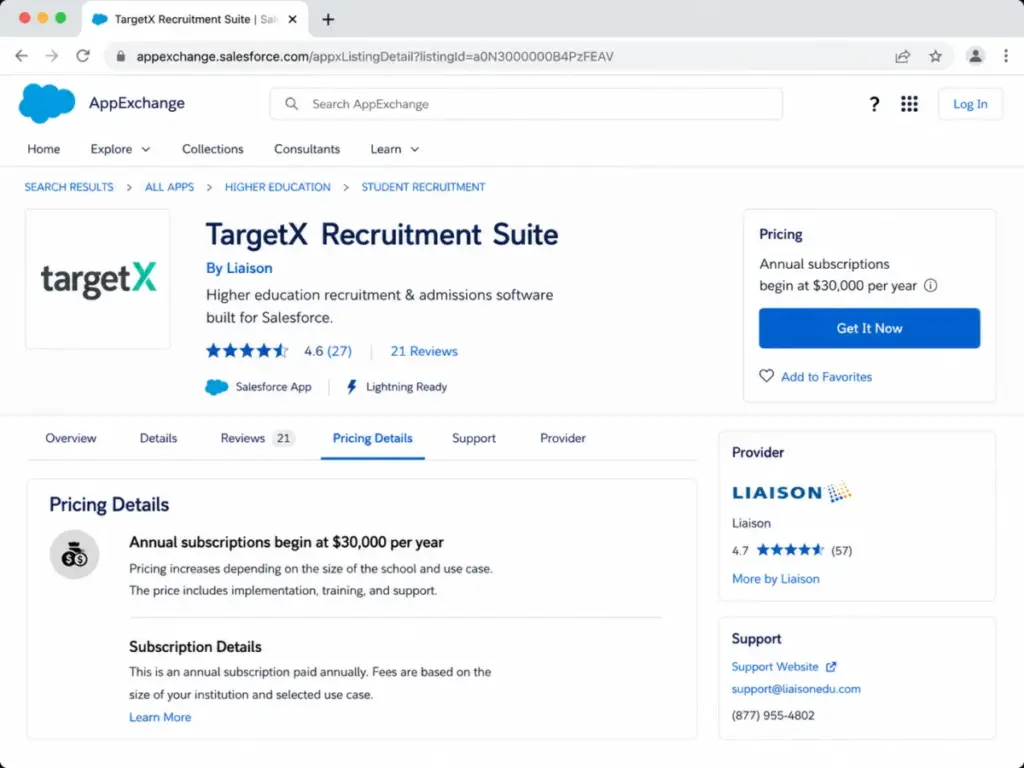
Task: Click the heart icon next to Add to Favorites
Action: click(x=766, y=376)
